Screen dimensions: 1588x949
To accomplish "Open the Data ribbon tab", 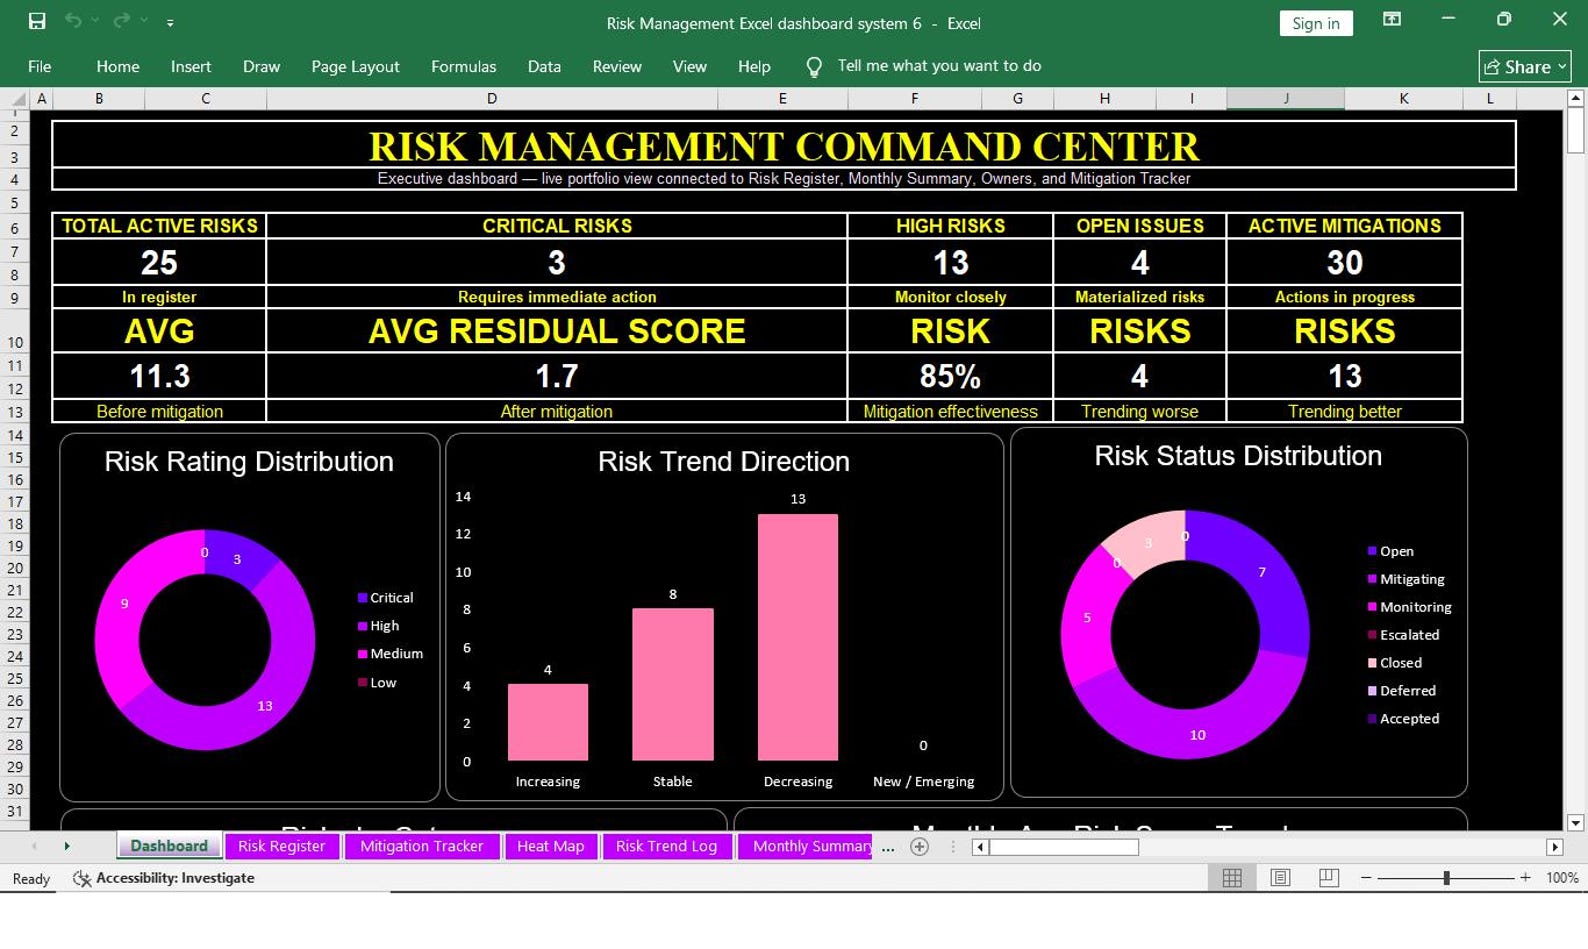I will (544, 66).
